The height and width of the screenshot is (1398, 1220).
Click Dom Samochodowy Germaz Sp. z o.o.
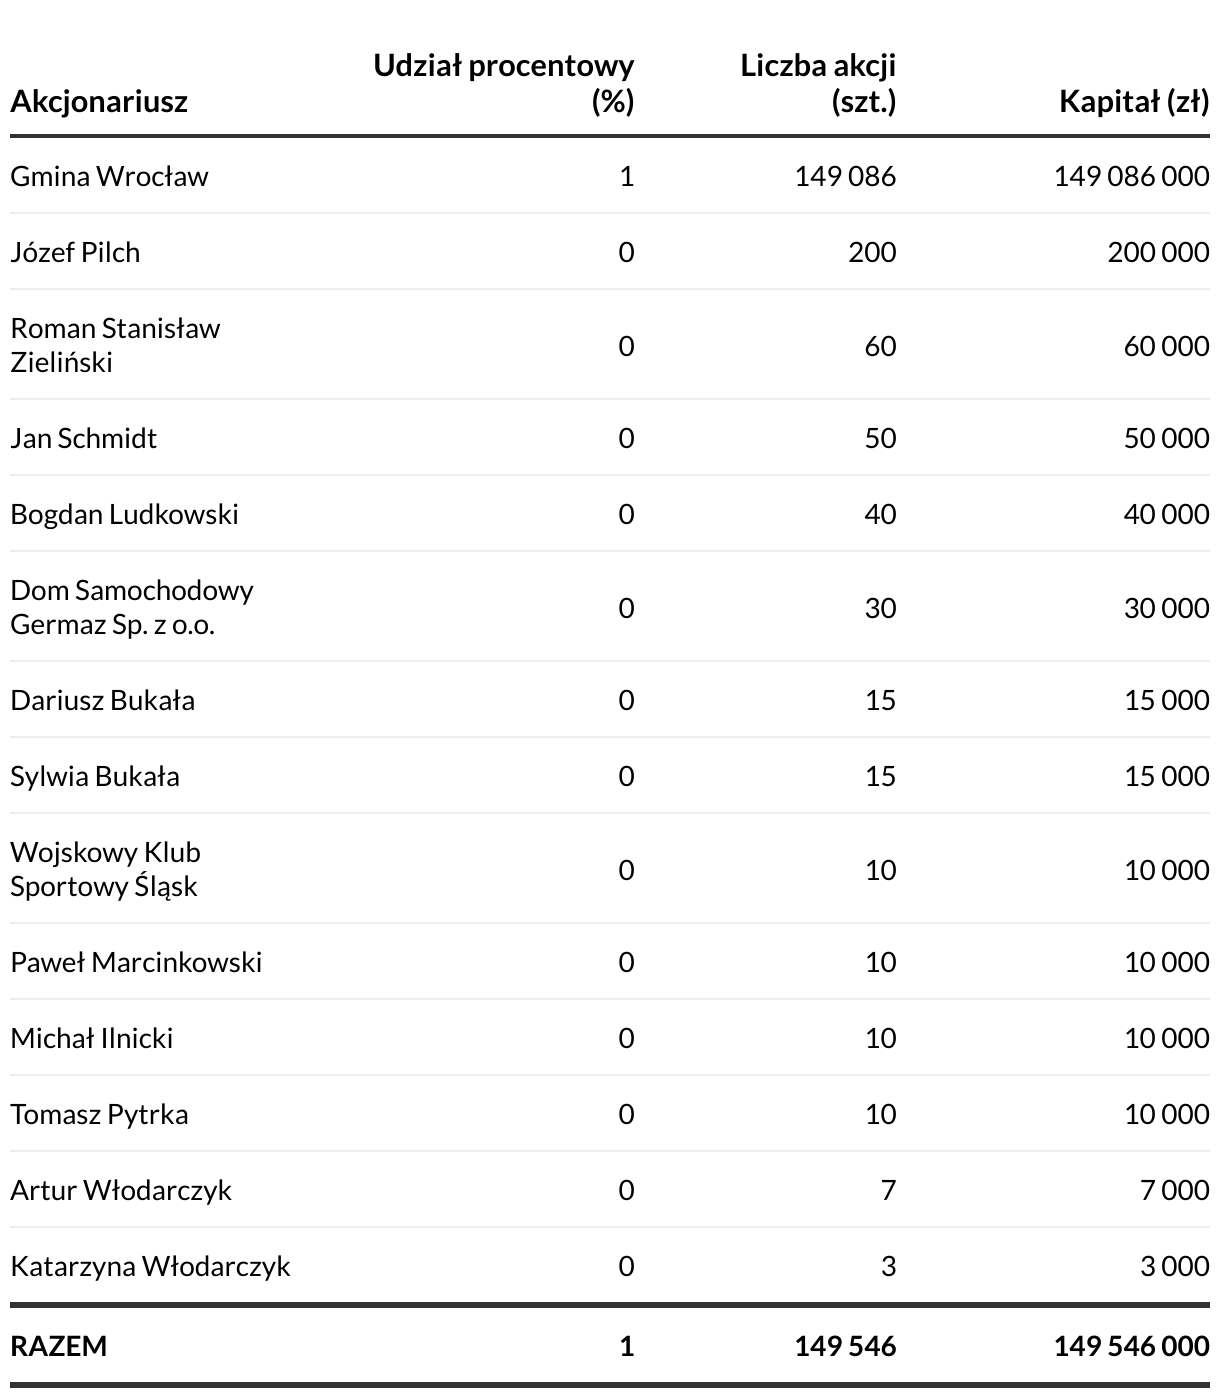click(132, 607)
